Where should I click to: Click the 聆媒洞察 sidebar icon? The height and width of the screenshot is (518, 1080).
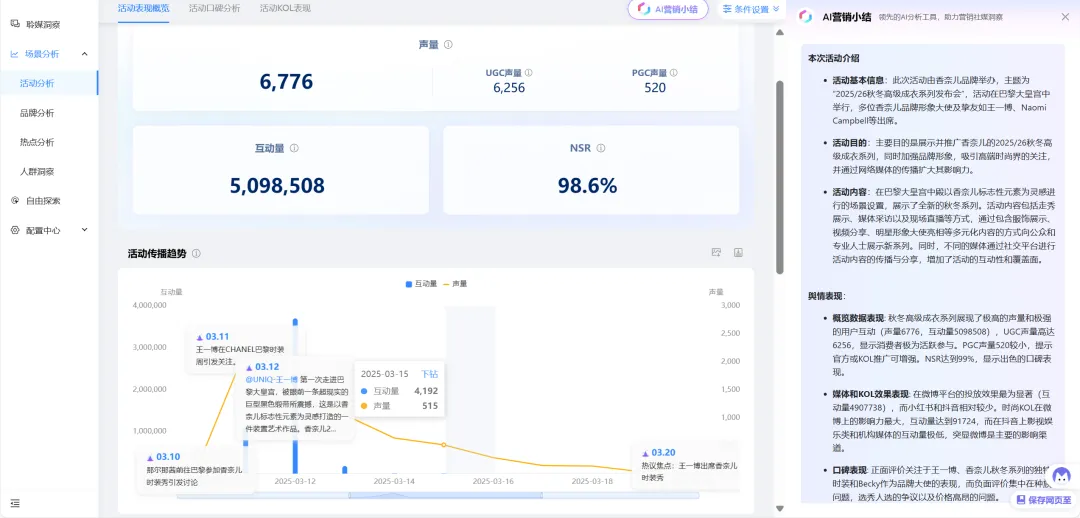[15, 24]
